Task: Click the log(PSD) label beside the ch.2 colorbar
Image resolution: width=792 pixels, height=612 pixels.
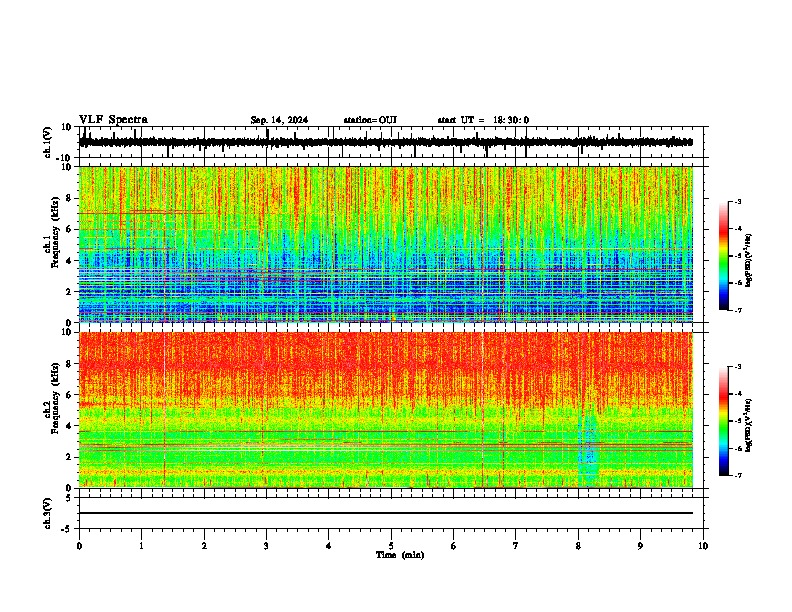Action: pyautogui.click(x=749, y=425)
